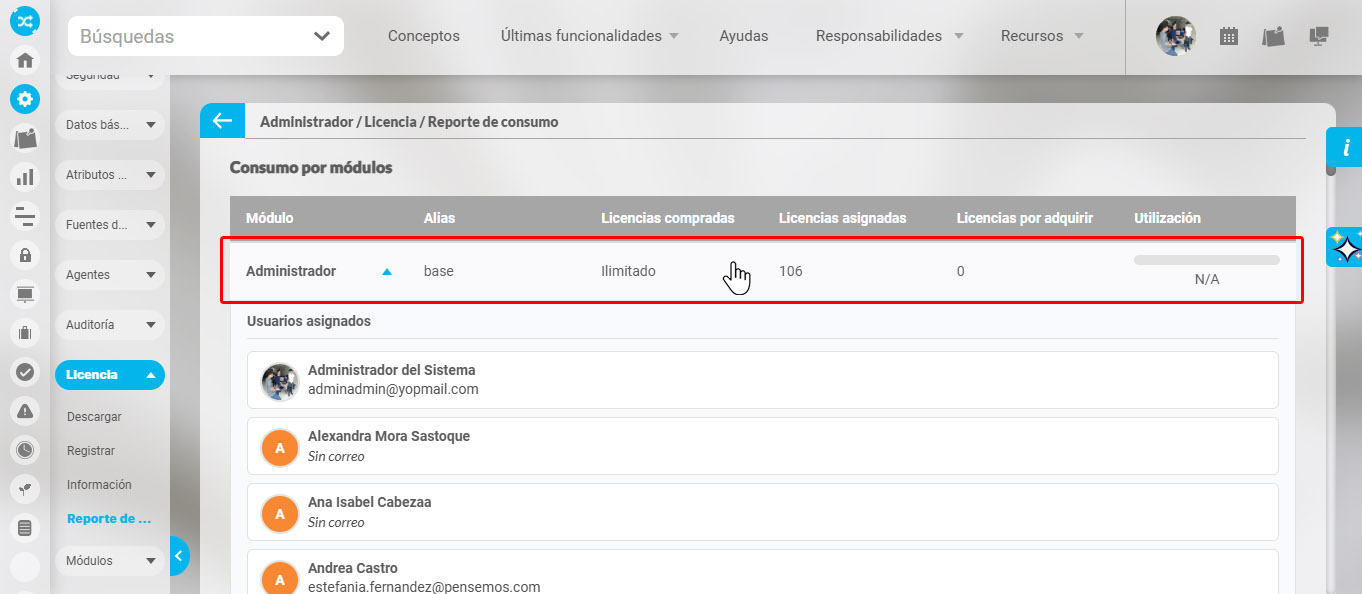Viewport: 1362px width, 594px height.
Task: Collapse the left panel with the chevron toggle
Action: pos(179,555)
